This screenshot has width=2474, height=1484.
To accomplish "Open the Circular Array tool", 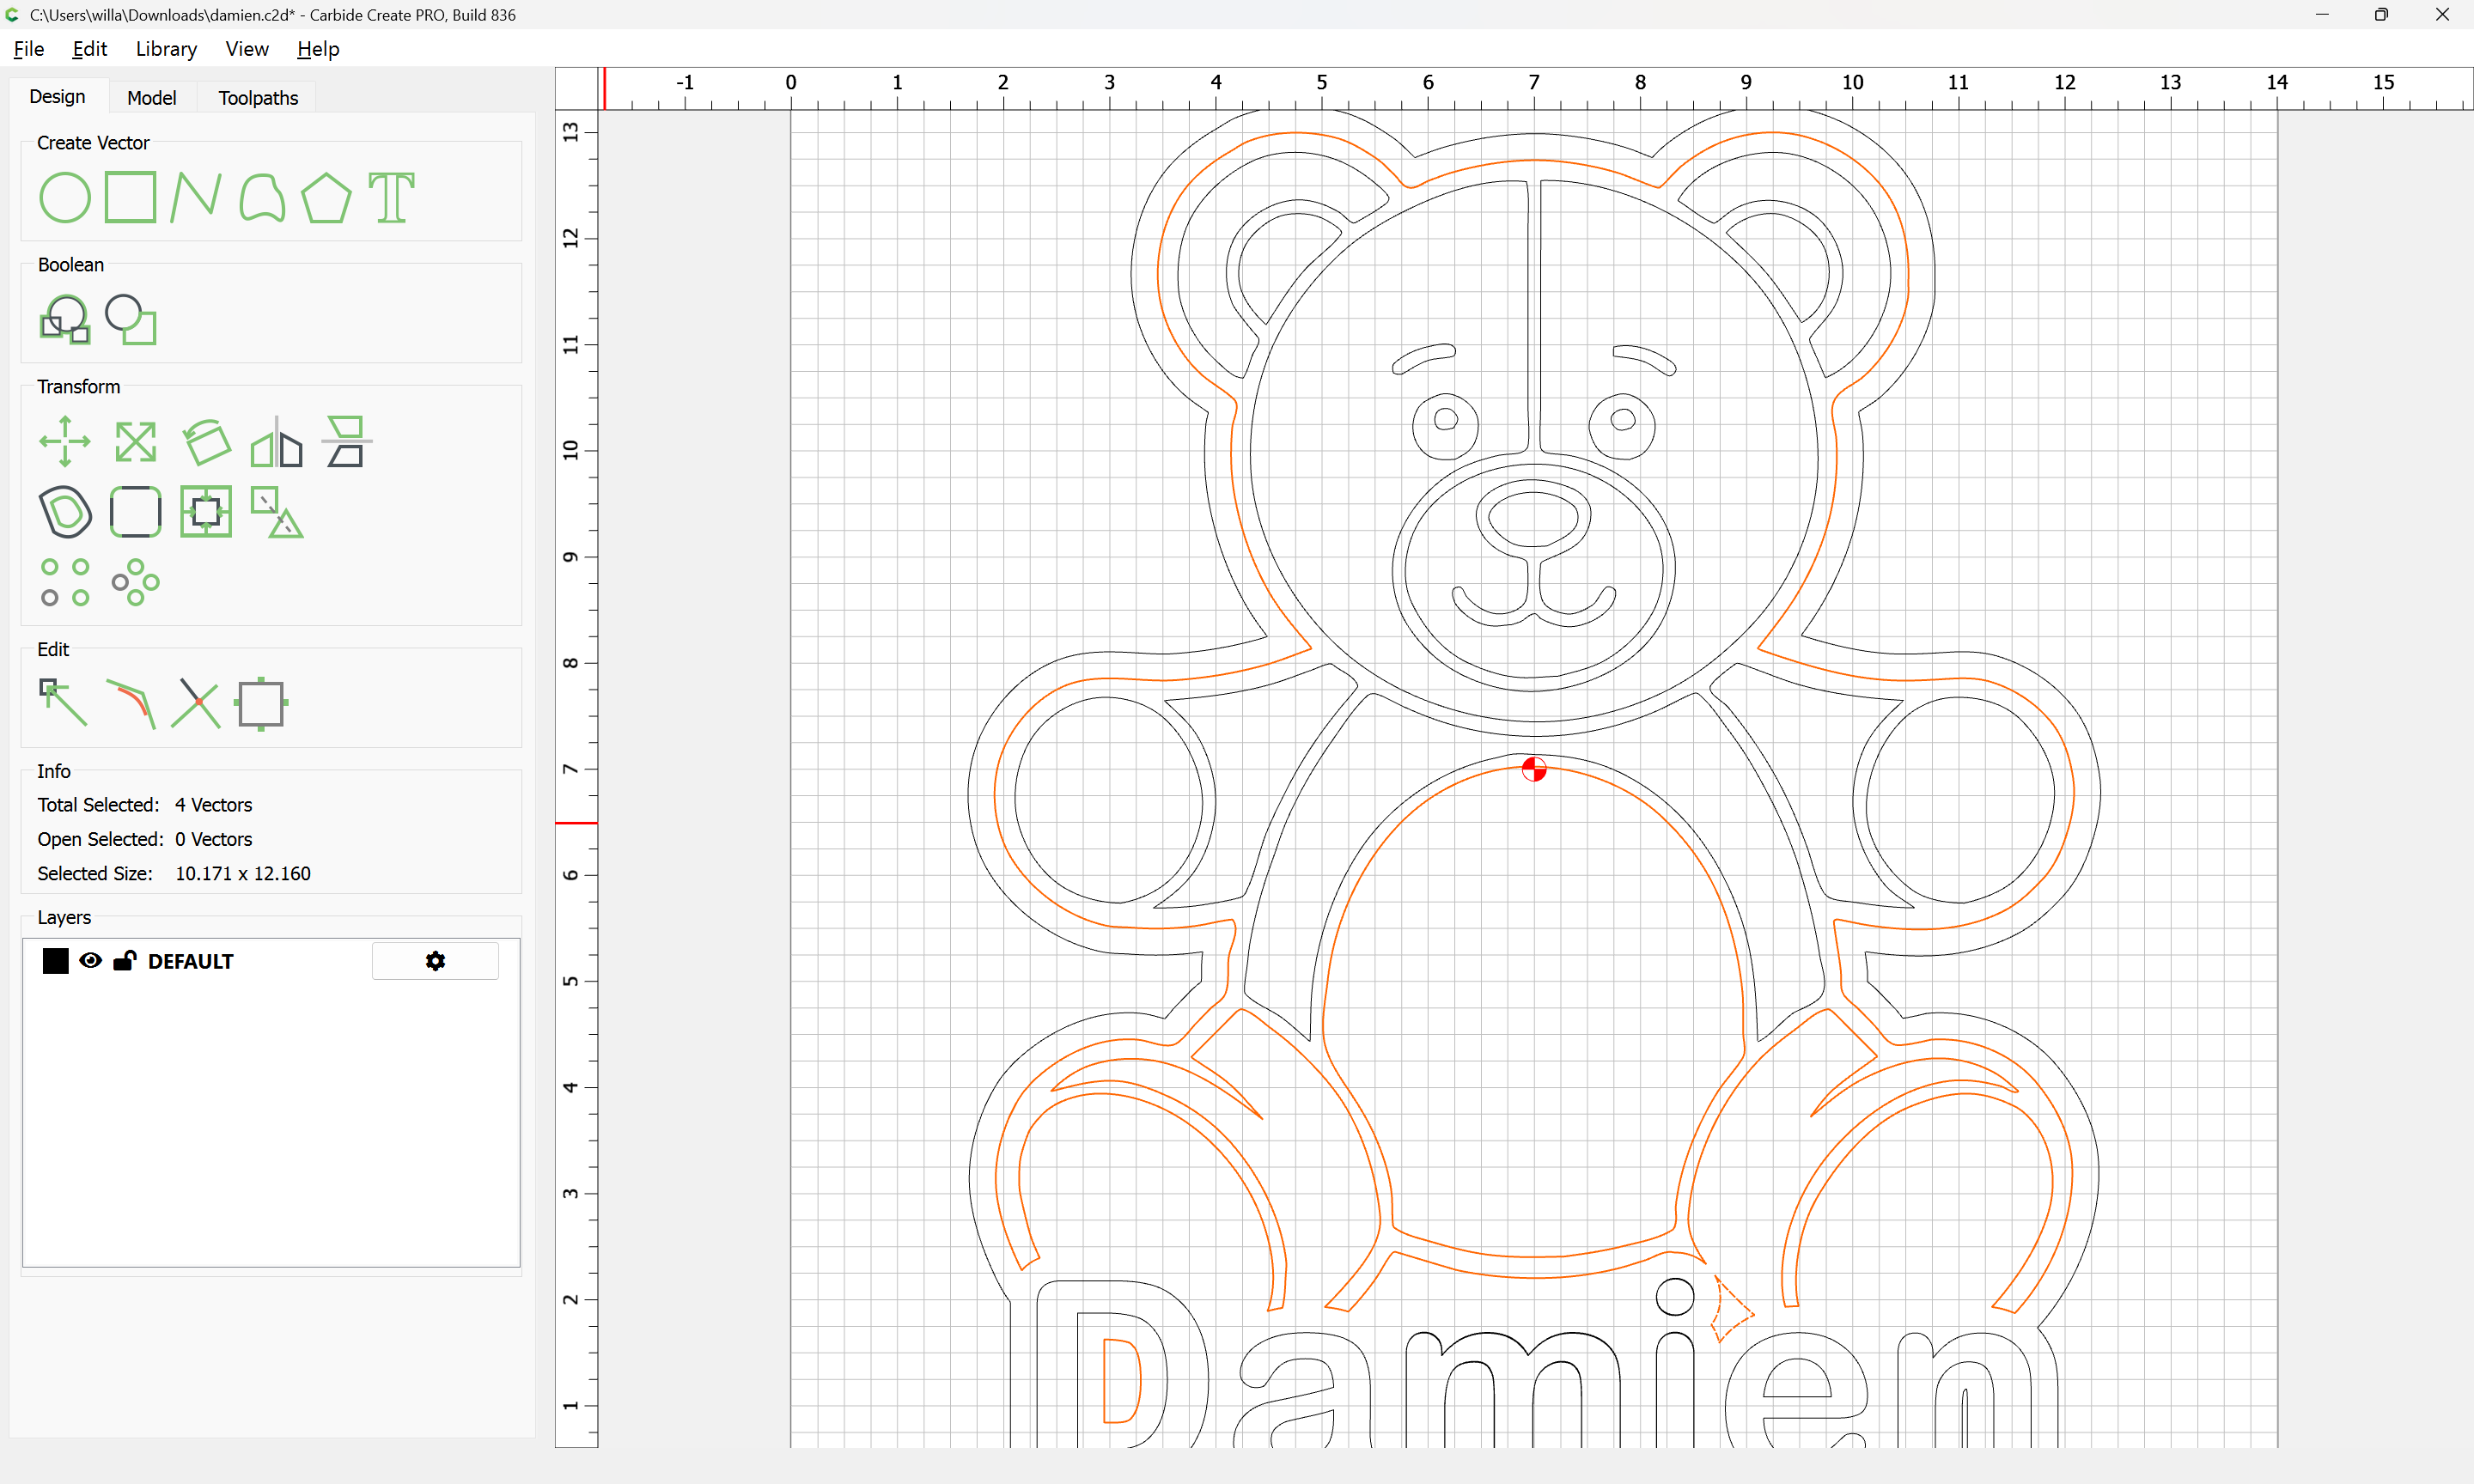I will coord(135,582).
